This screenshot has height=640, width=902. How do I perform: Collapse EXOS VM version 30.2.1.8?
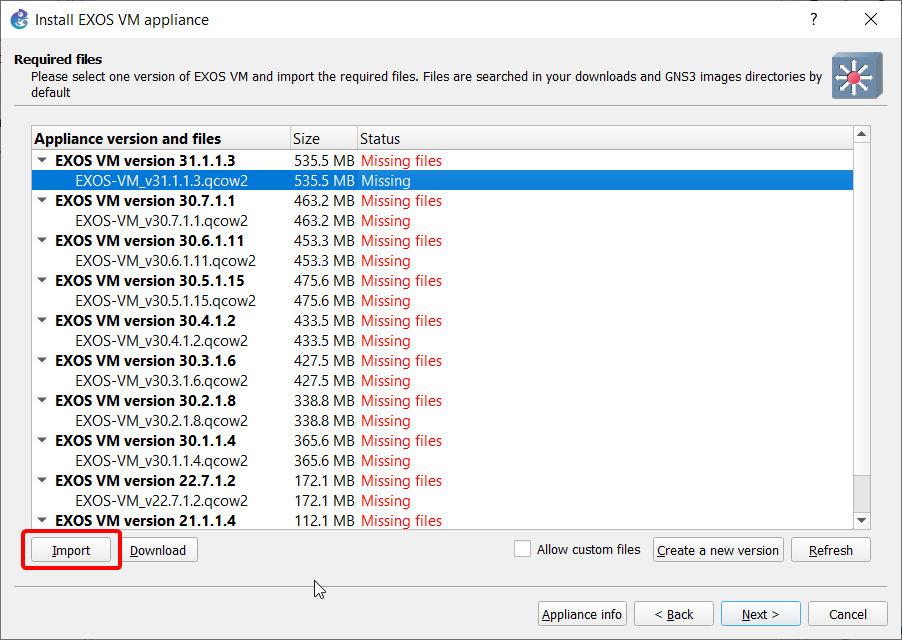coord(42,400)
